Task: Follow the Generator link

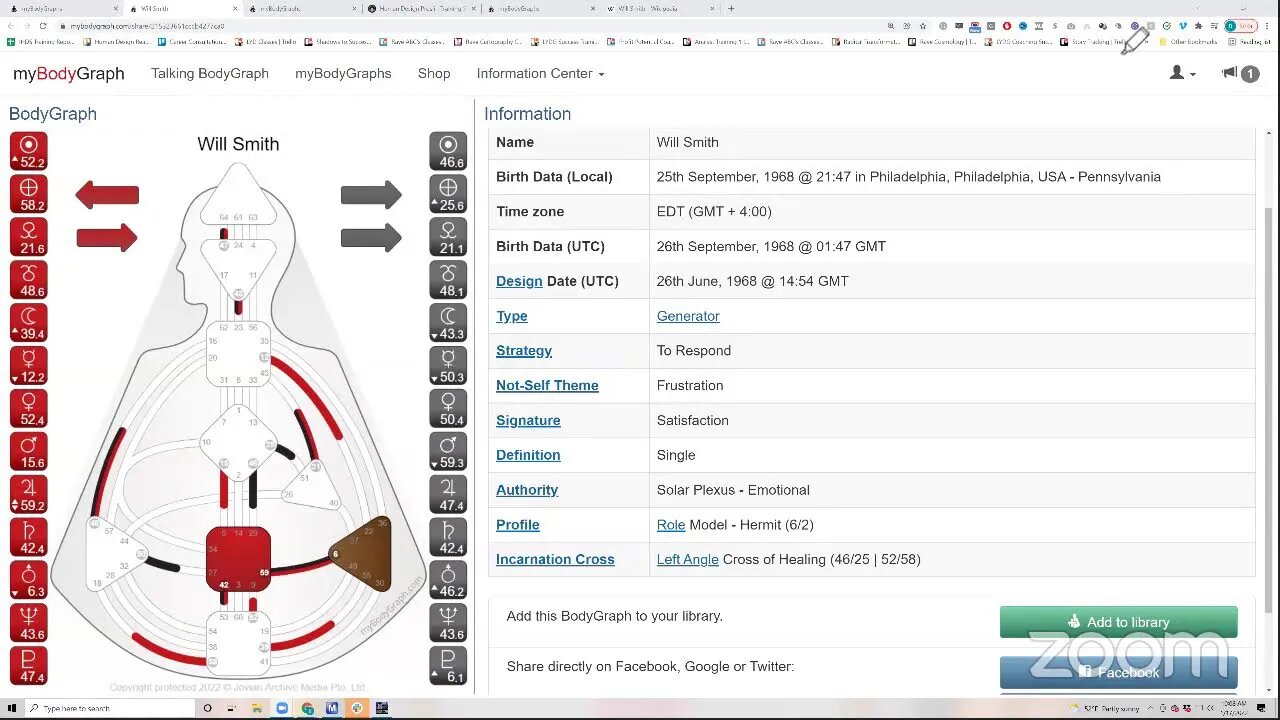Action: click(x=688, y=316)
